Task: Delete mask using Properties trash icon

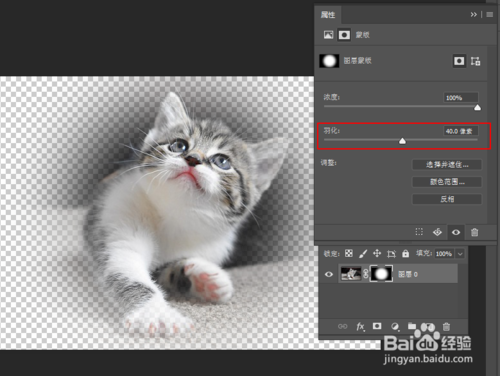Action: pos(474,232)
